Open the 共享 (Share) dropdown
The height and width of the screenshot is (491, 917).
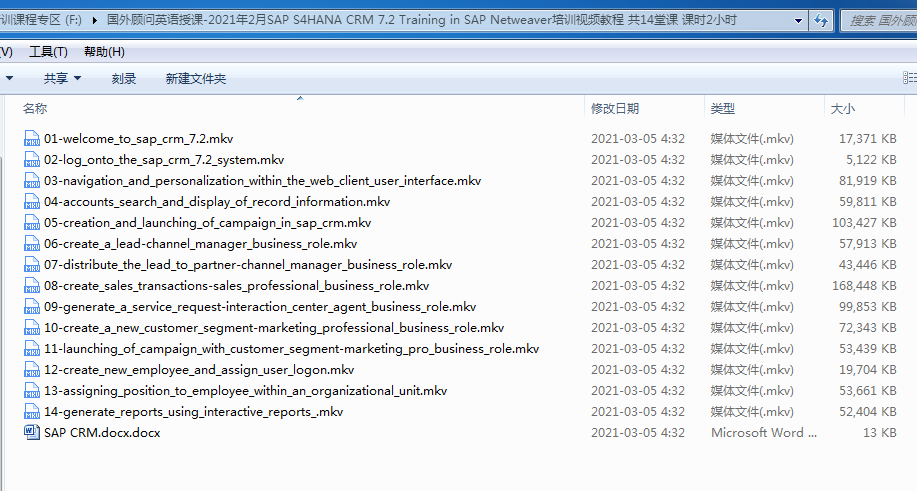pyautogui.click(x=62, y=78)
